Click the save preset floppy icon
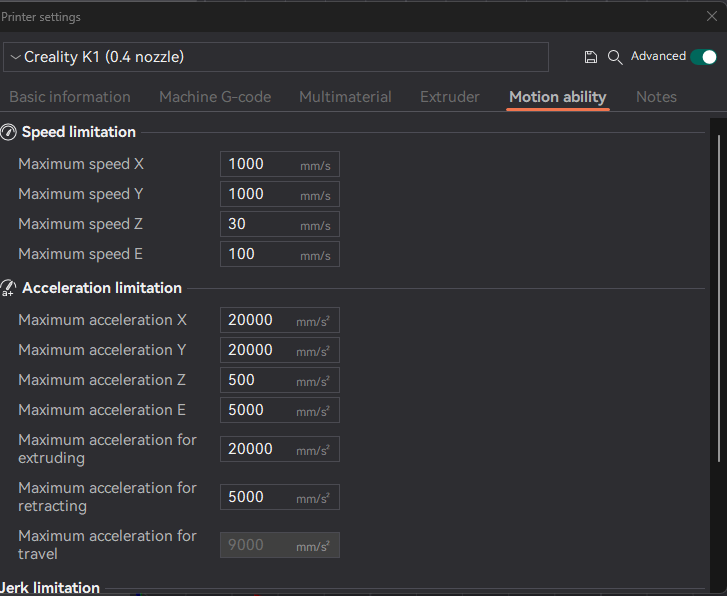 tap(591, 58)
